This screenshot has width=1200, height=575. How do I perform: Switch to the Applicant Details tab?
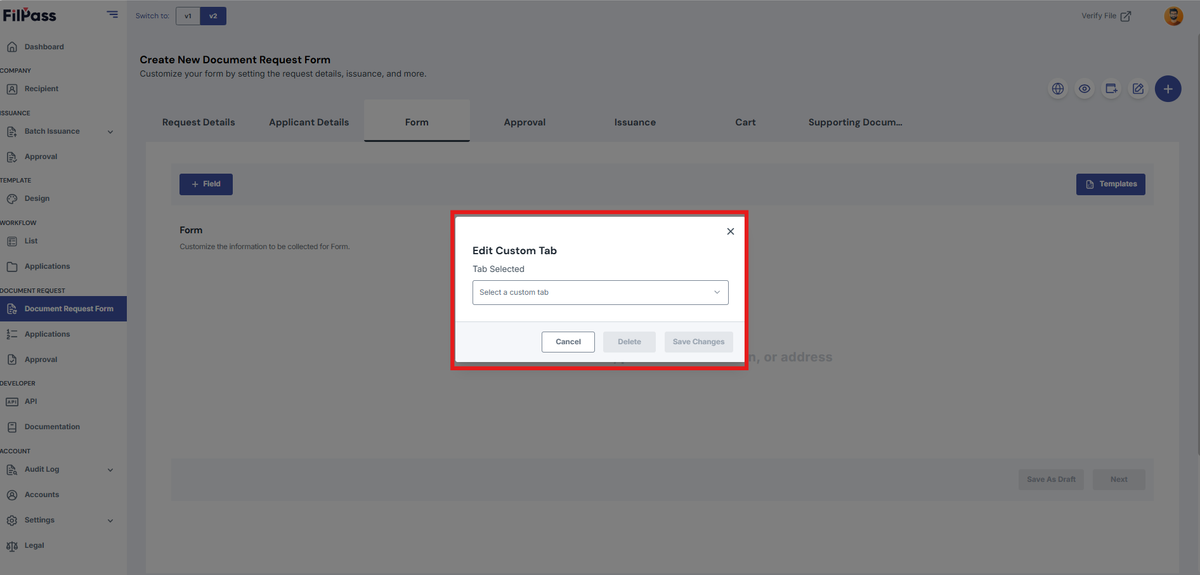click(x=309, y=122)
